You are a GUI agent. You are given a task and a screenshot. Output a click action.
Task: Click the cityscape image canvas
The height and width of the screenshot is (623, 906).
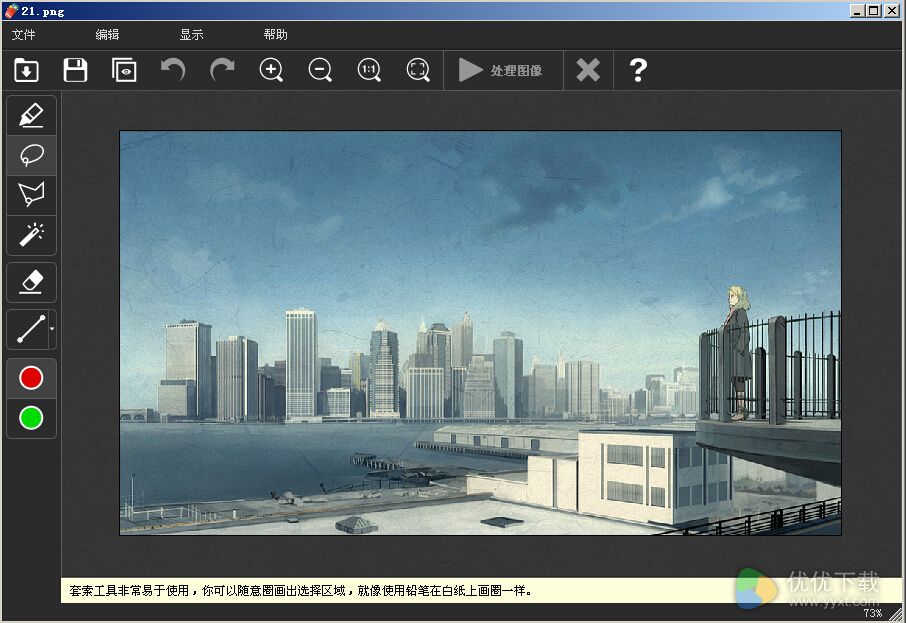pos(480,333)
